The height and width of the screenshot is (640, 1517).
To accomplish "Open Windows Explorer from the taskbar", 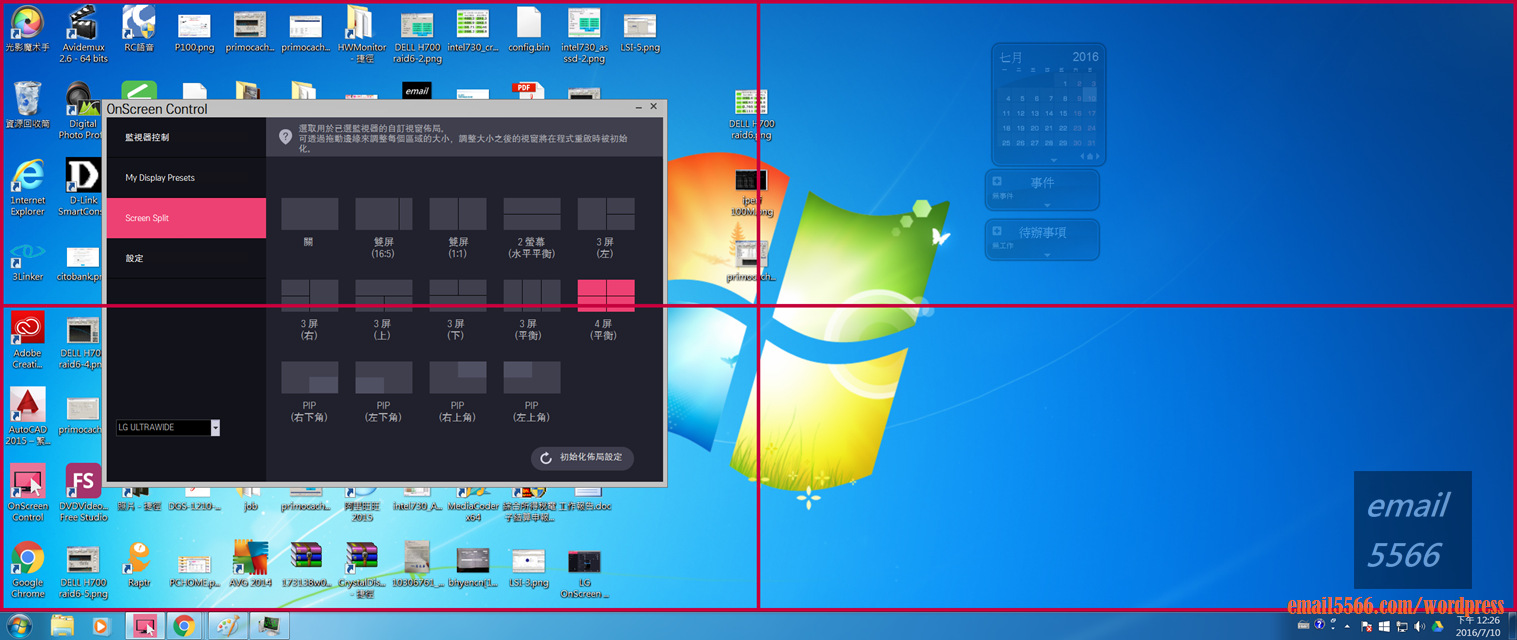I will [62, 626].
